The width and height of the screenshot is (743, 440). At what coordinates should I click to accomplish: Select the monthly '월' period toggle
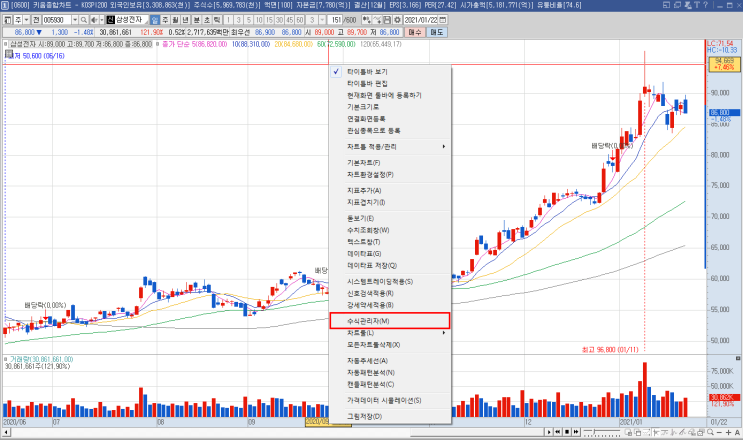174,20
